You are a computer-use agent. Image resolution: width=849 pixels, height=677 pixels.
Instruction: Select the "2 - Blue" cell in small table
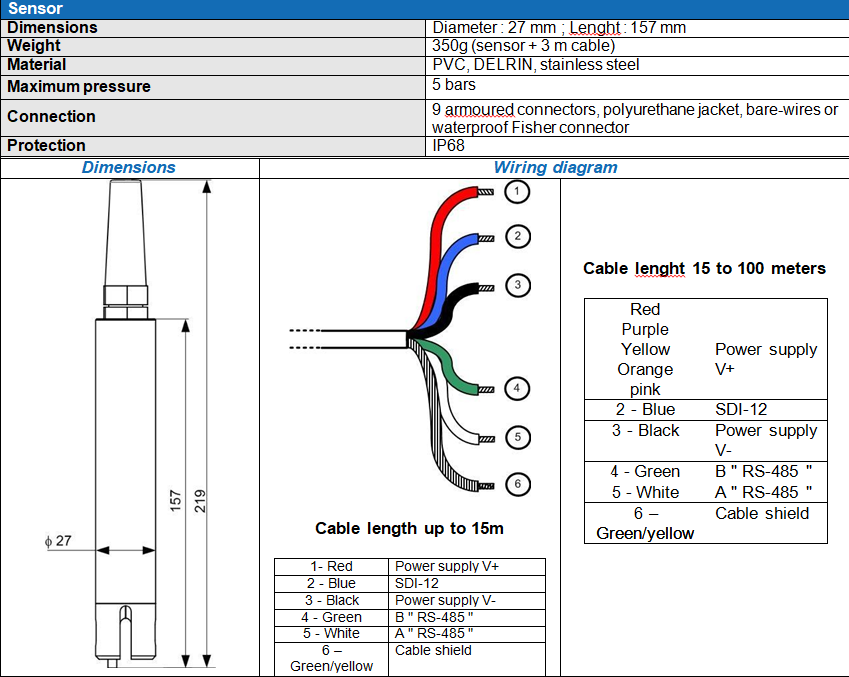[331, 583]
